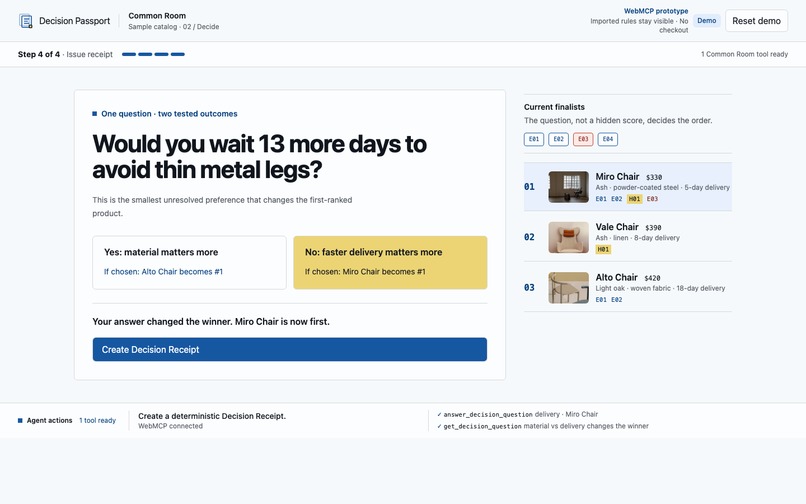
Task: Select Yes: material matters more option
Action: tap(189, 262)
